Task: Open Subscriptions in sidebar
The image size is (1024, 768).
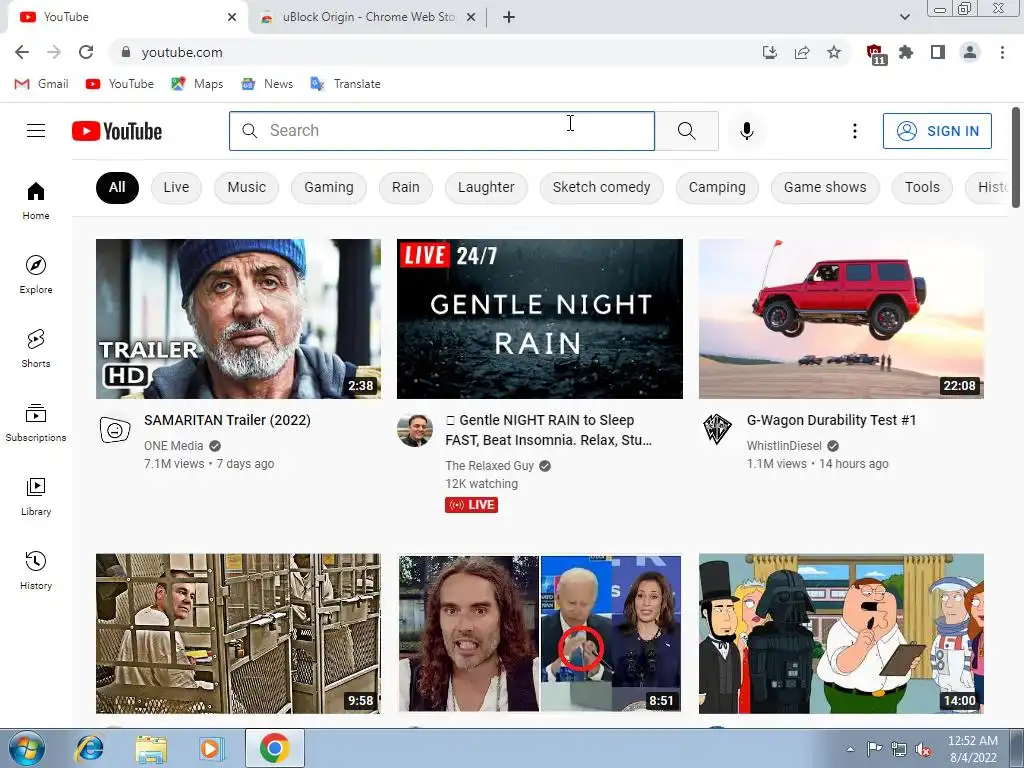Action: (x=36, y=423)
